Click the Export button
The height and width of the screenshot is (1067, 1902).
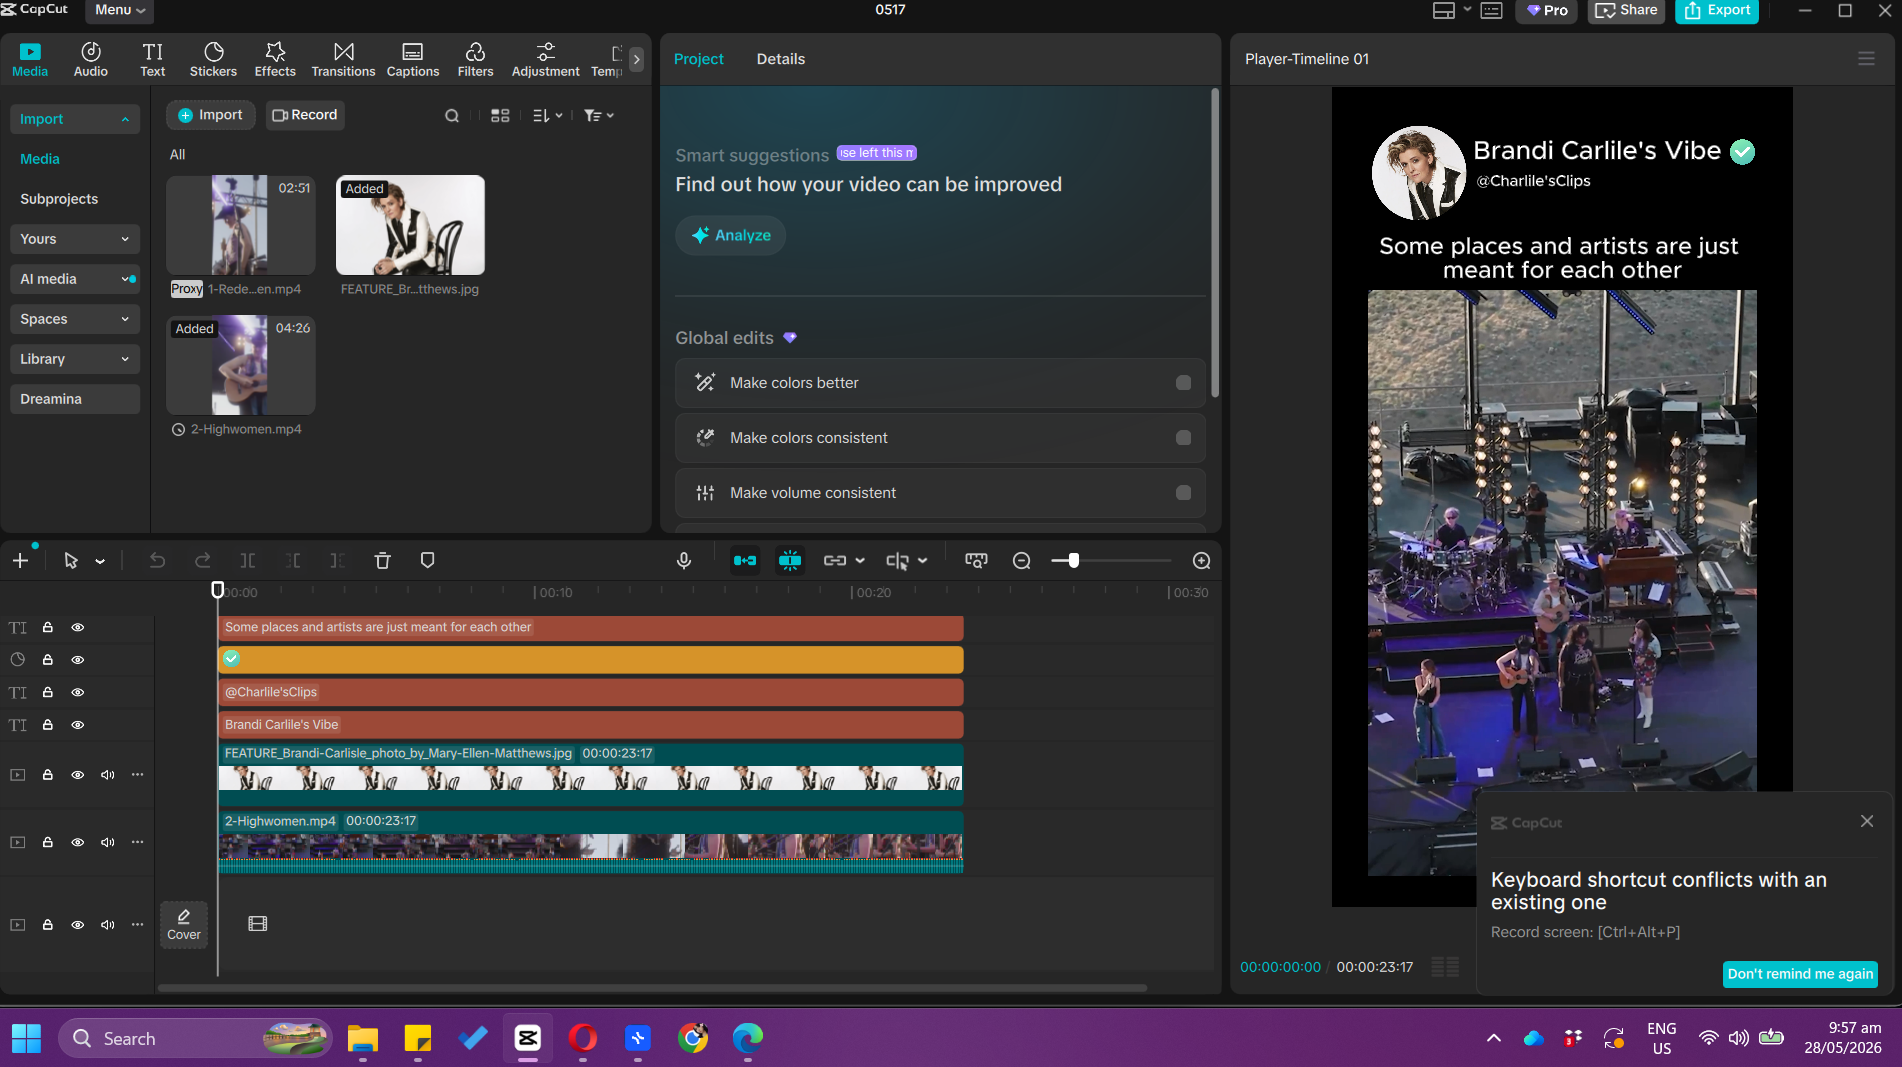(x=1717, y=11)
